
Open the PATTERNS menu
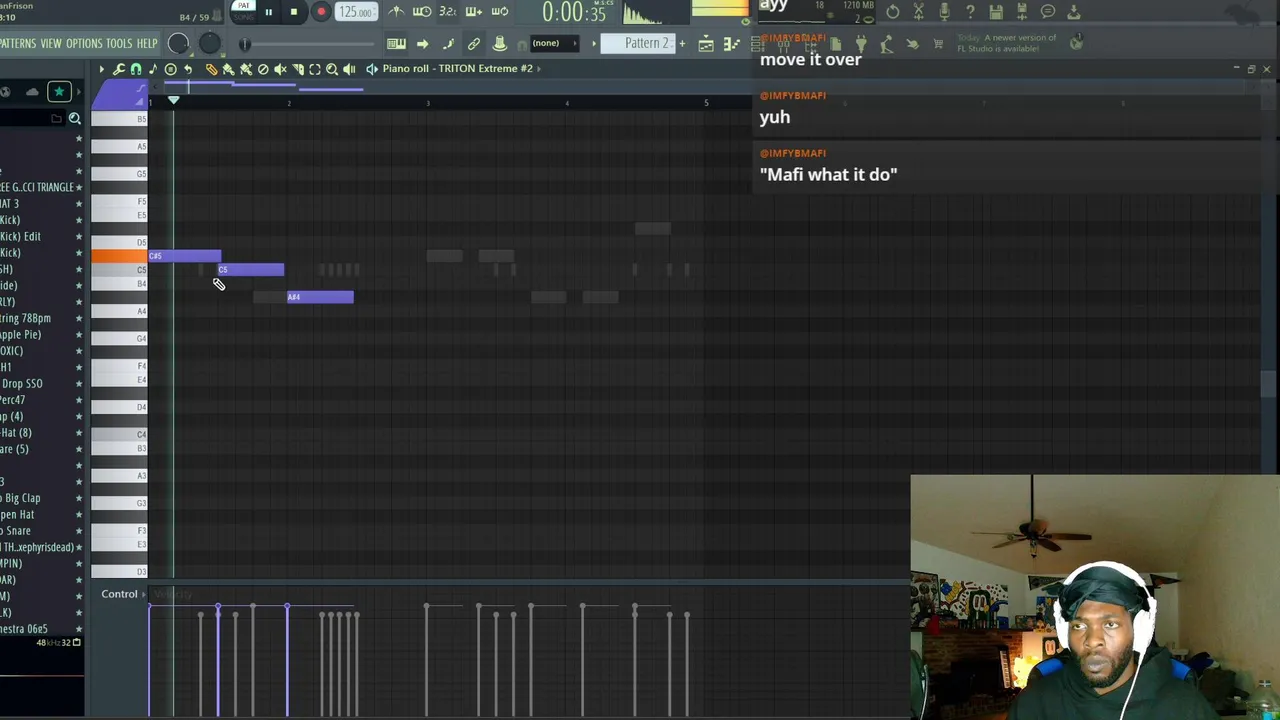[18, 43]
